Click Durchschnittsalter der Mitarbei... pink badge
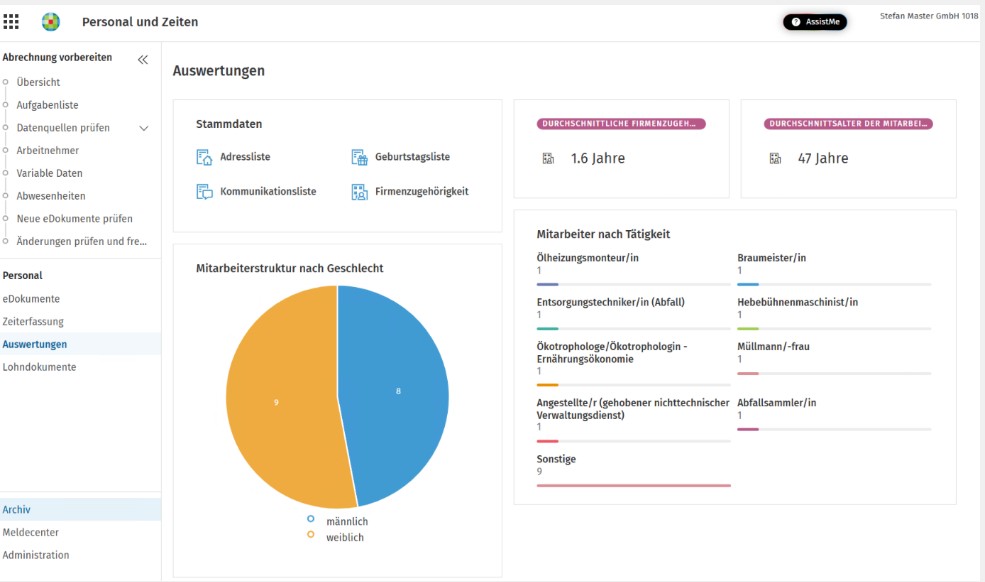 pos(848,124)
